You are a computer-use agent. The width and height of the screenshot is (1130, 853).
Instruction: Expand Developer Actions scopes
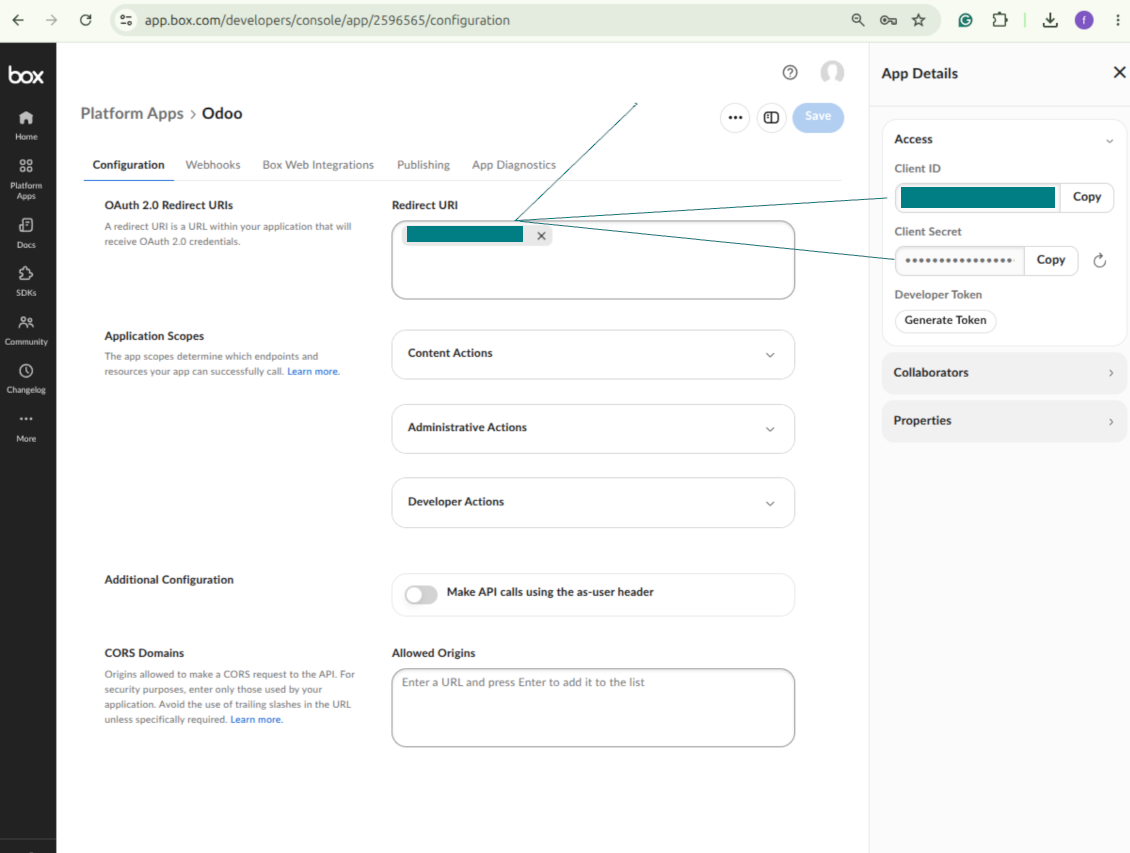pos(593,503)
